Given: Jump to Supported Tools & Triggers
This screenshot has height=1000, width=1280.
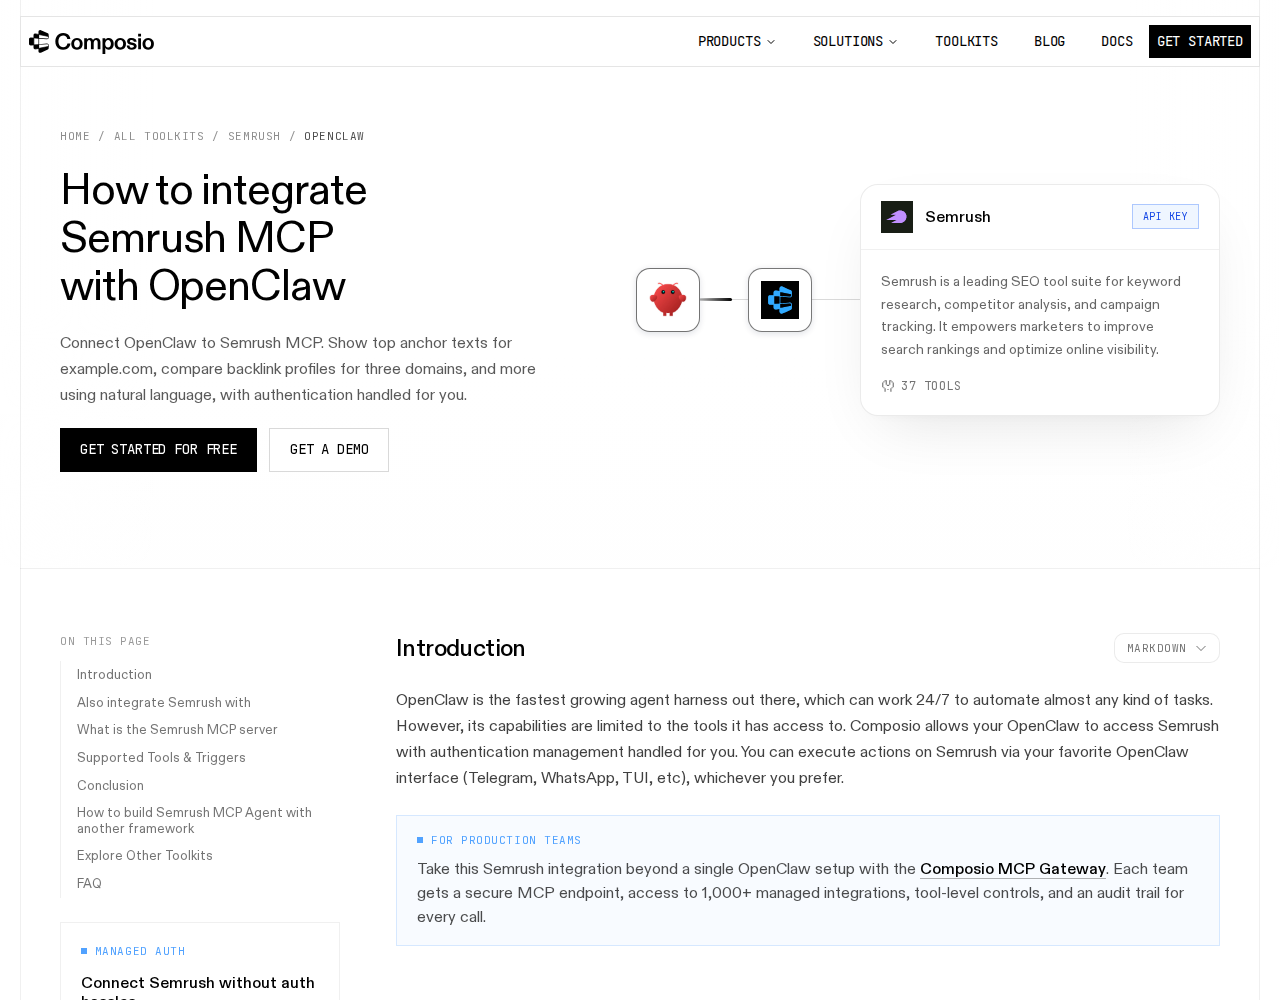Looking at the screenshot, I should click(161, 758).
